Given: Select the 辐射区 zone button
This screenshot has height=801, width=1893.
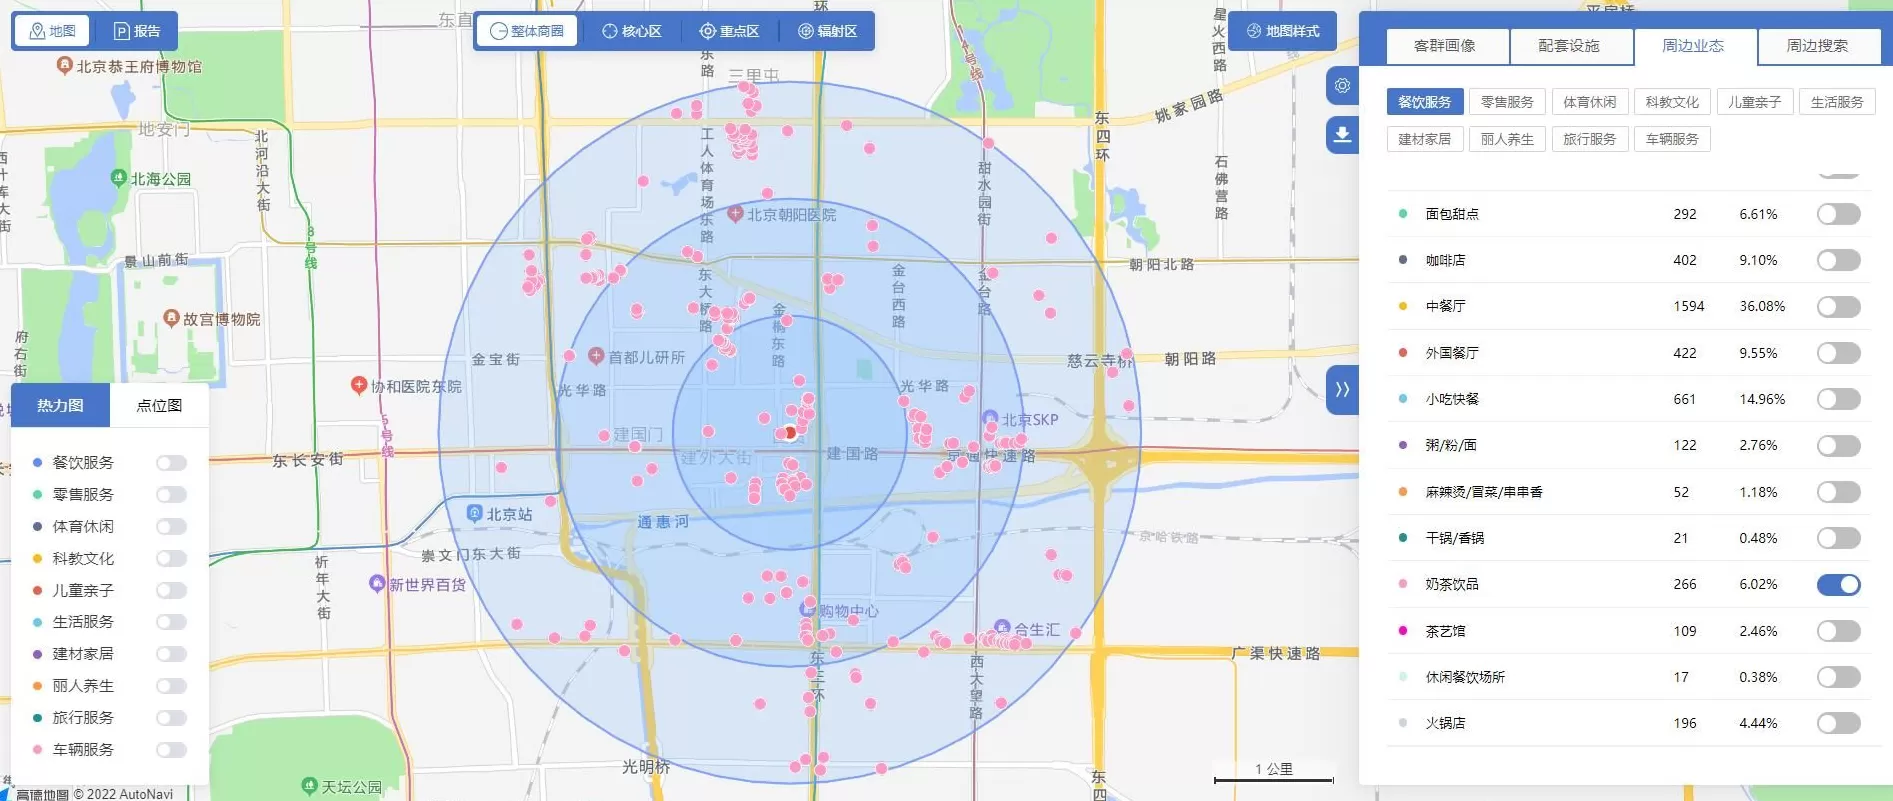Looking at the screenshot, I should [827, 31].
